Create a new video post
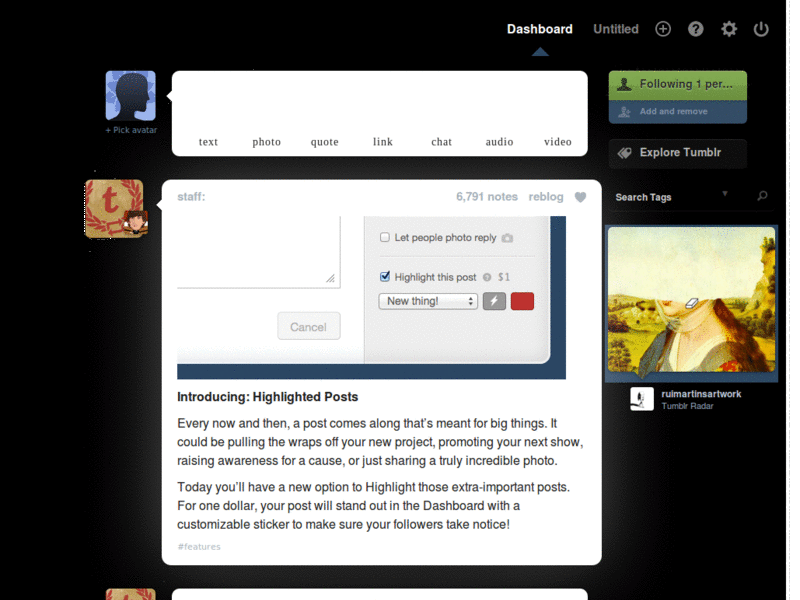 [x=558, y=142]
